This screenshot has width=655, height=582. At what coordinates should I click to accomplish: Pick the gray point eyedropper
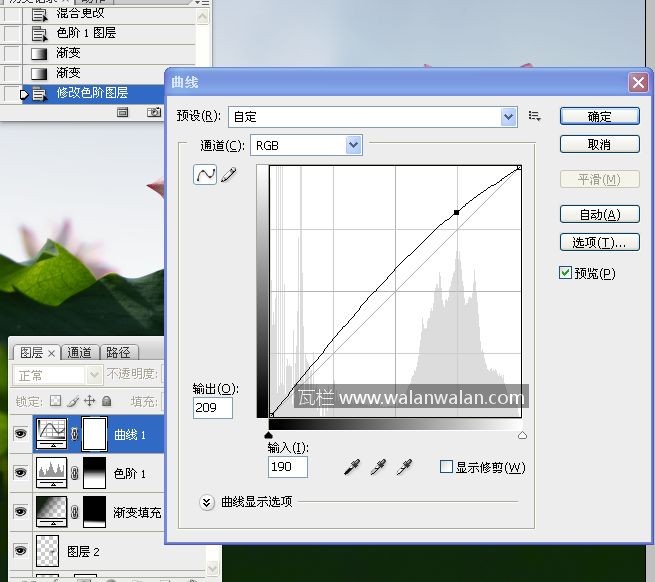tap(378, 467)
